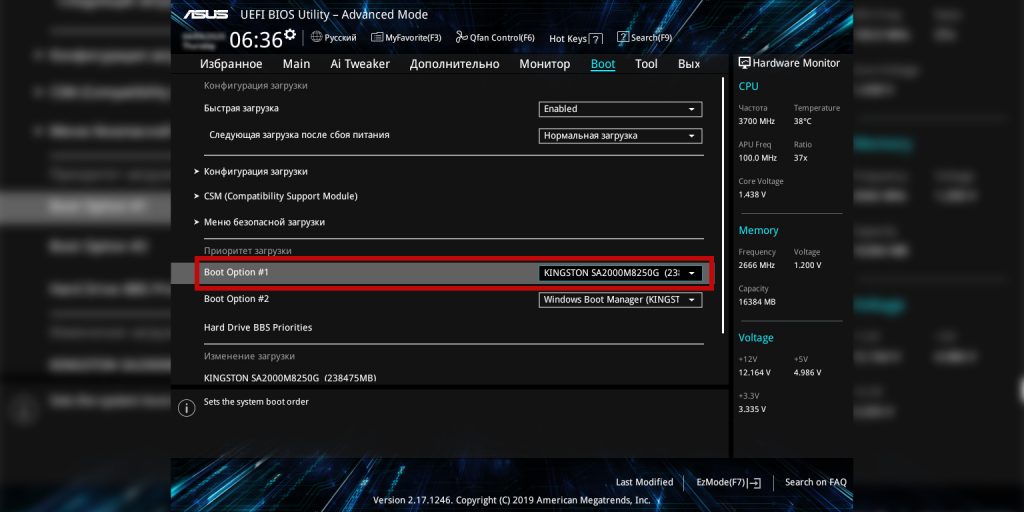Click the Изменение загрузки section header
The width and height of the screenshot is (1024, 512).
point(249,356)
